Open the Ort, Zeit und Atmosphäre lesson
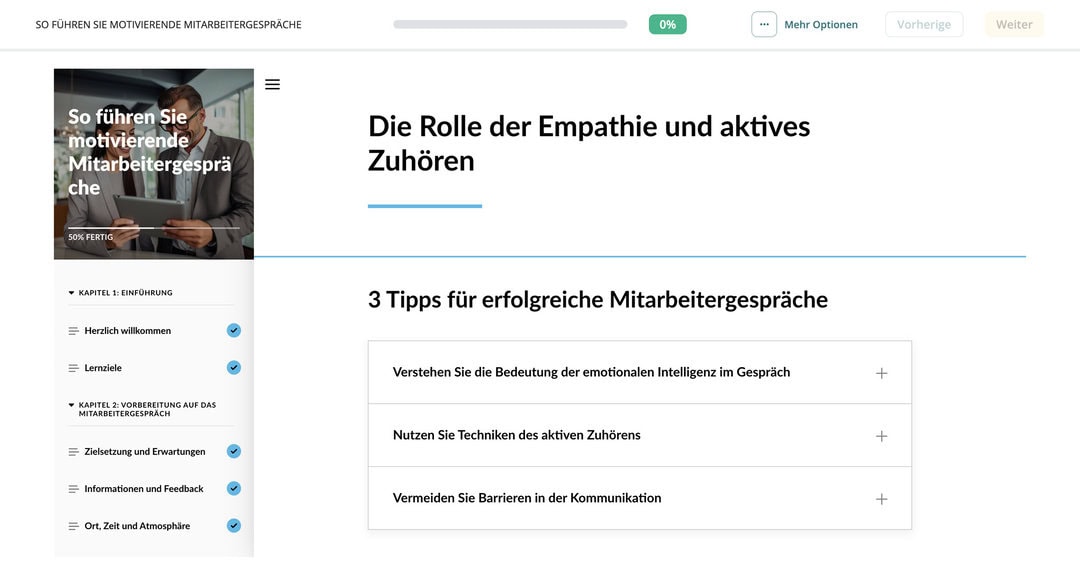 tap(137, 526)
